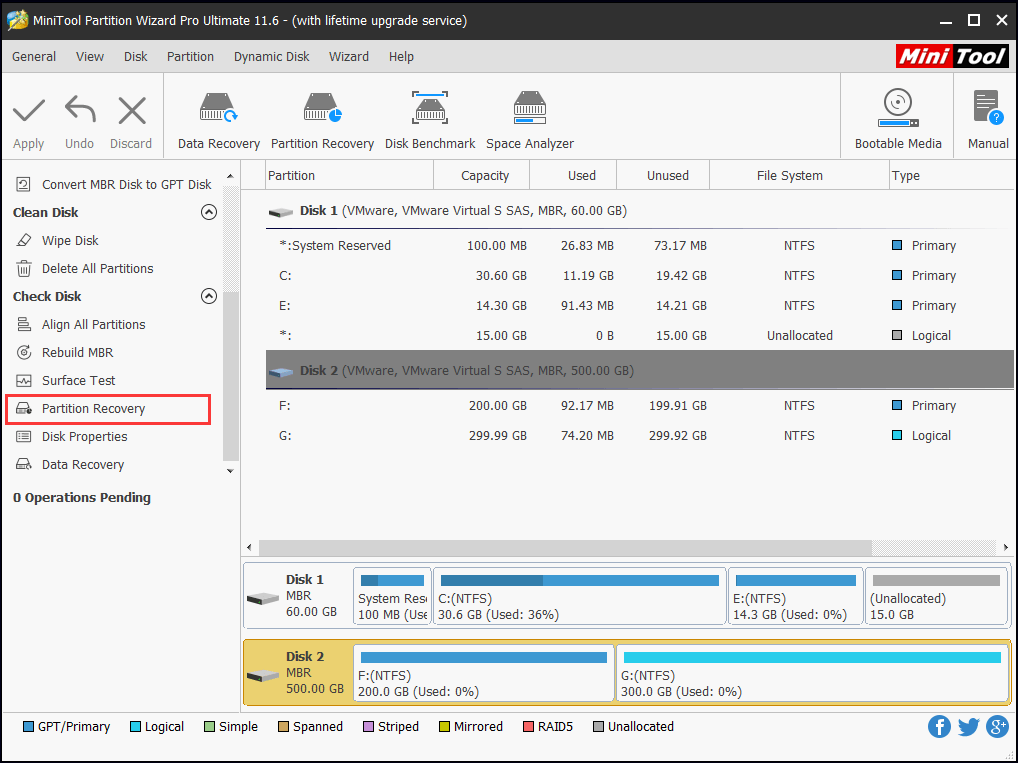The image size is (1018, 763).
Task: Sort by the Unused column header
Action: click(x=664, y=175)
